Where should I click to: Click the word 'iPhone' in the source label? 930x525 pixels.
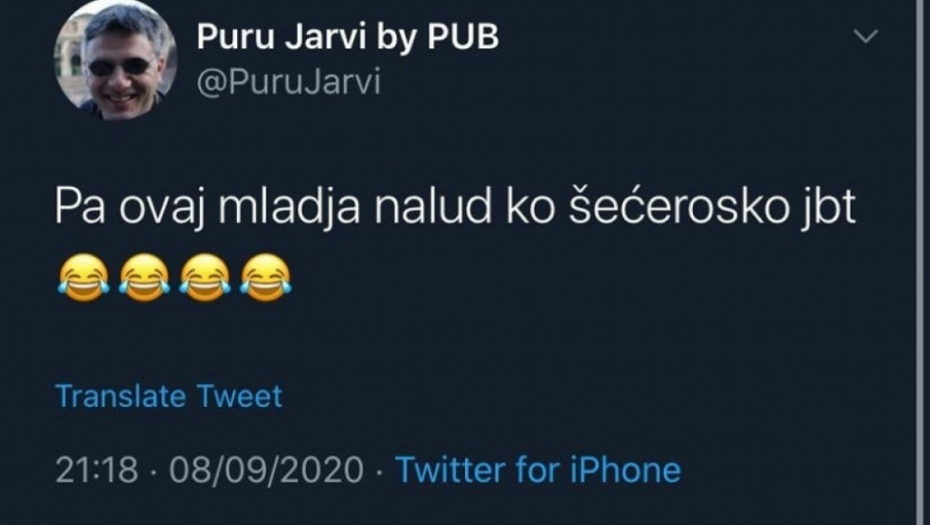[x=625, y=470]
